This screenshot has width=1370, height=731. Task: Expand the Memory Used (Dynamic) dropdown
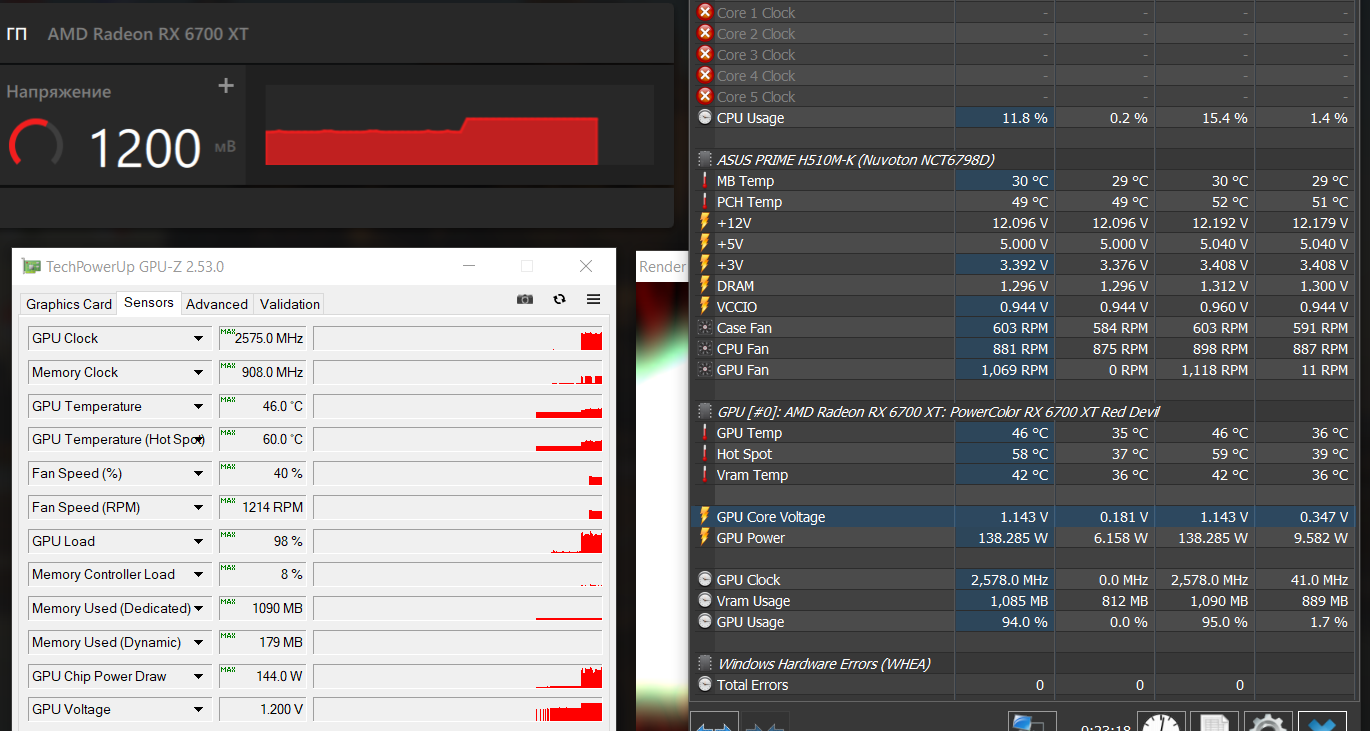pos(198,643)
